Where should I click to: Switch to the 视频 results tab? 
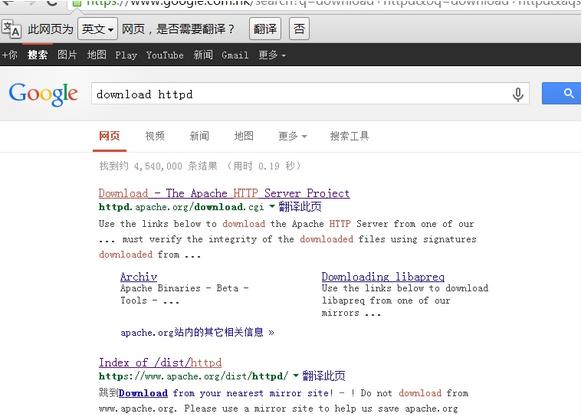pos(155,136)
